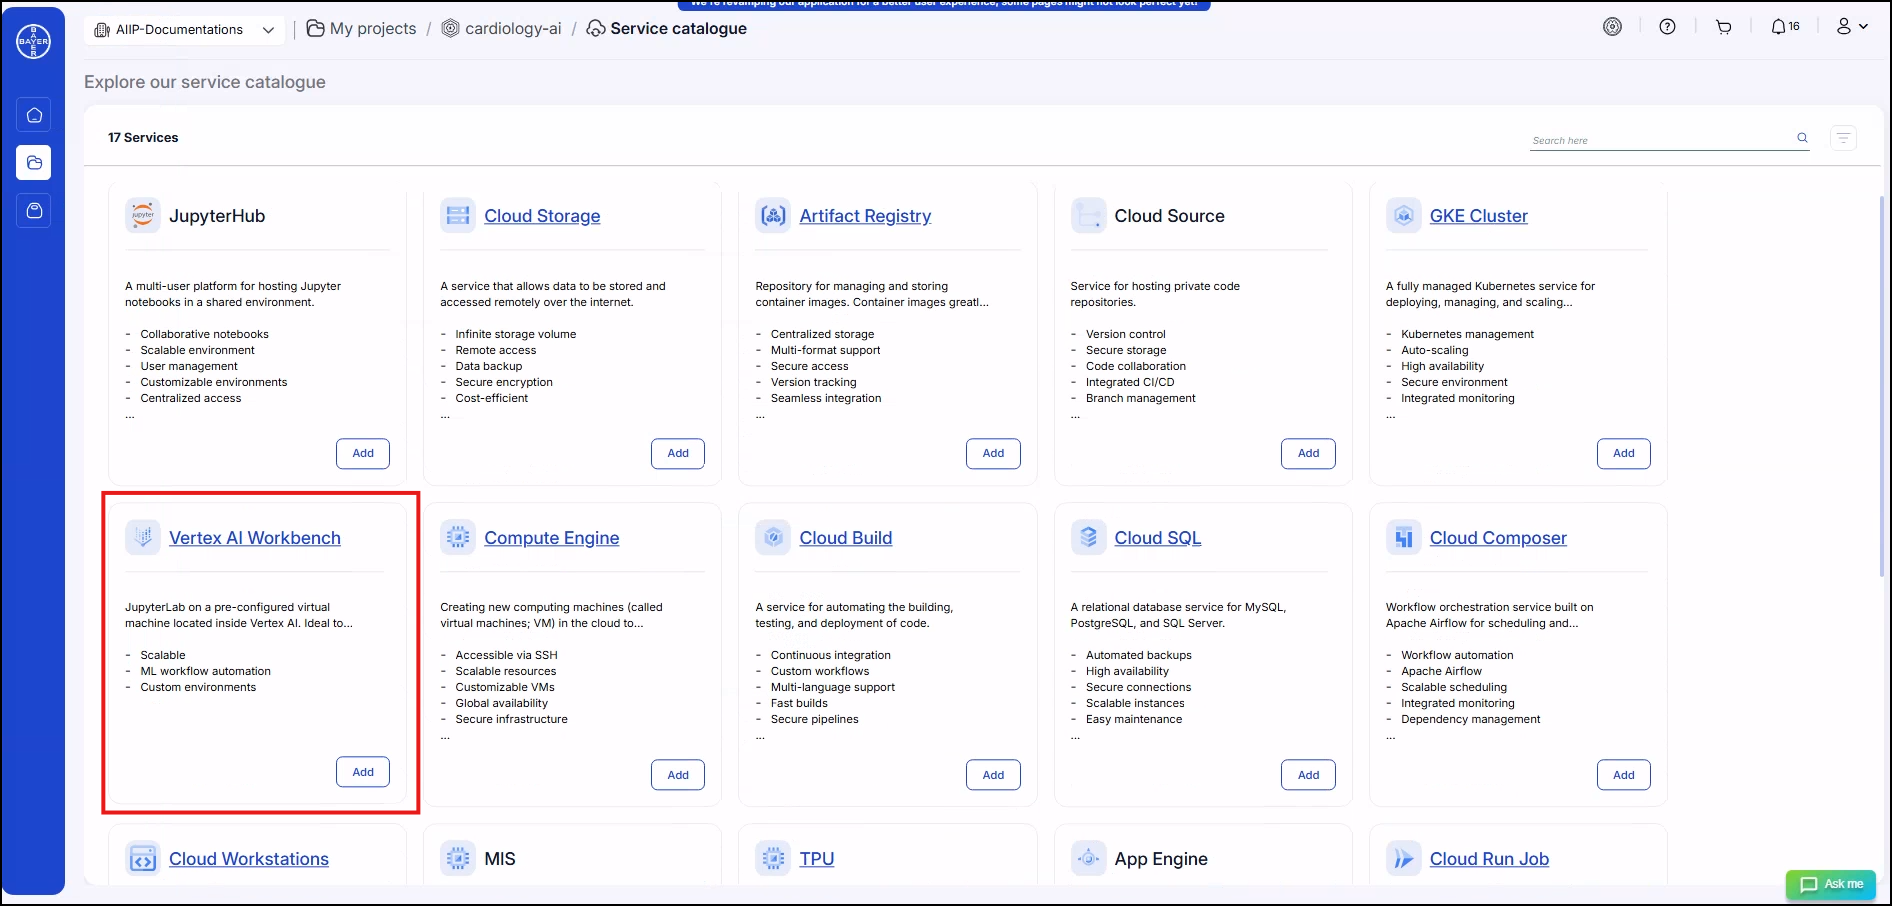The width and height of the screenshot is (1892, 906).
Task: Open the Home sidebar icon
Action: pos(34,115)
